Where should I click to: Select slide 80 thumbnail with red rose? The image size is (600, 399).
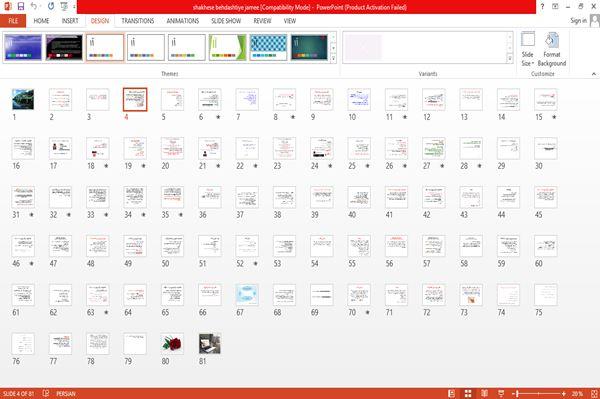[x=172, y=344]
